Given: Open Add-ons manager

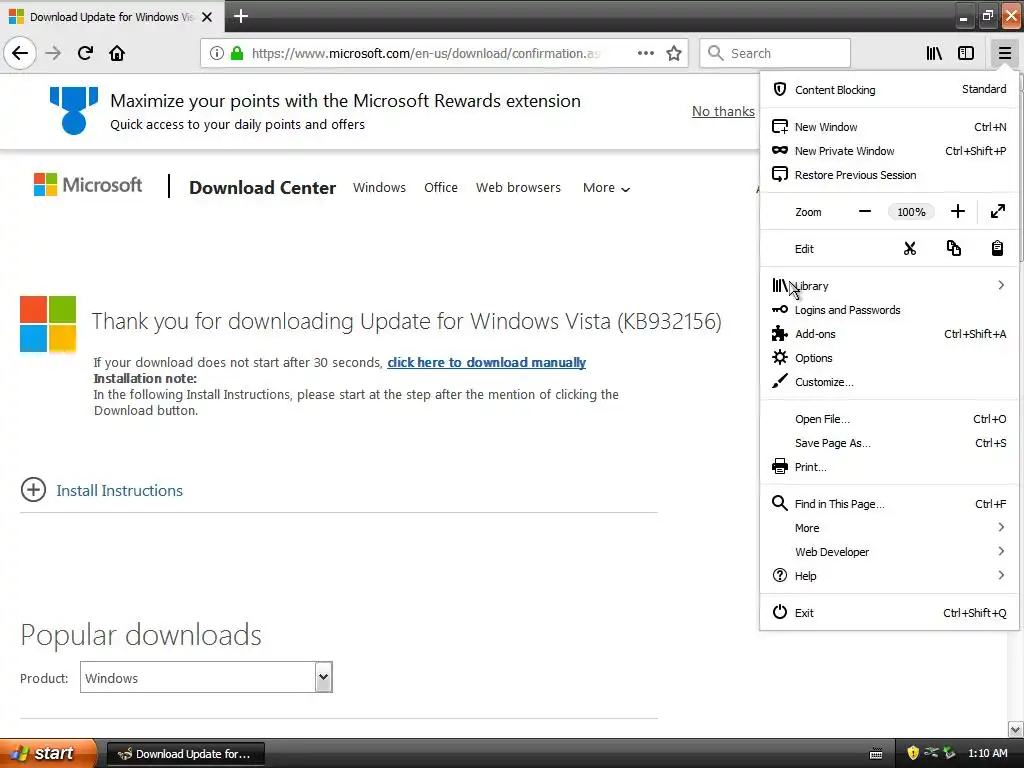Looking at the screenshot, I should coord(889,334).
